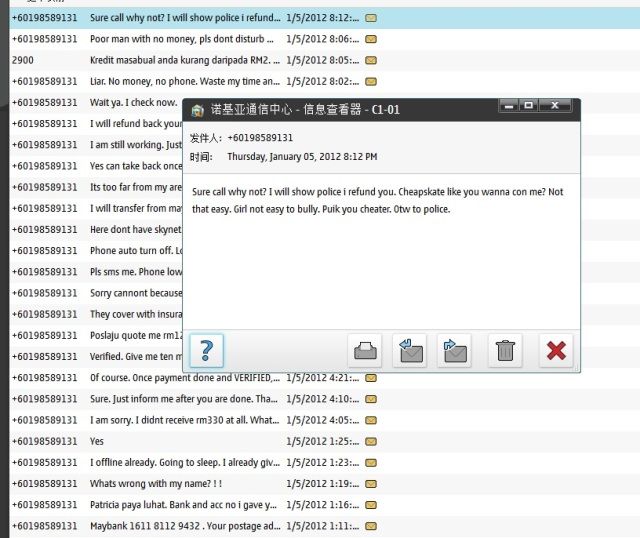Screen dimensions: 640x538
Task: Close the viewer using the red X icon
Action: pyautogui.click(x=555, y=350)
